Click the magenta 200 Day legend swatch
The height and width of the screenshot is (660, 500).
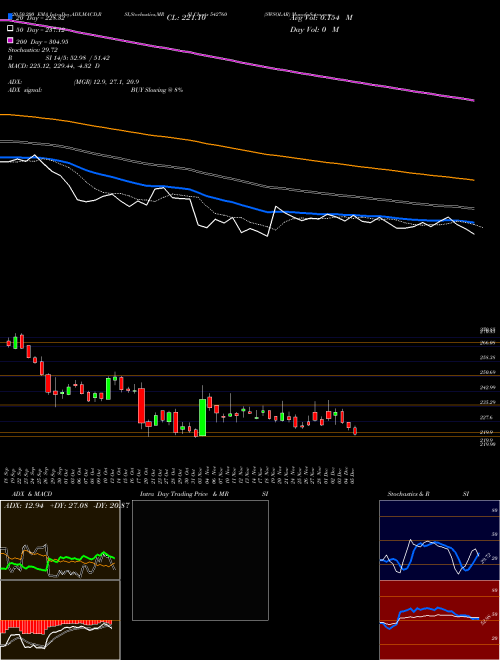[10, 41]
